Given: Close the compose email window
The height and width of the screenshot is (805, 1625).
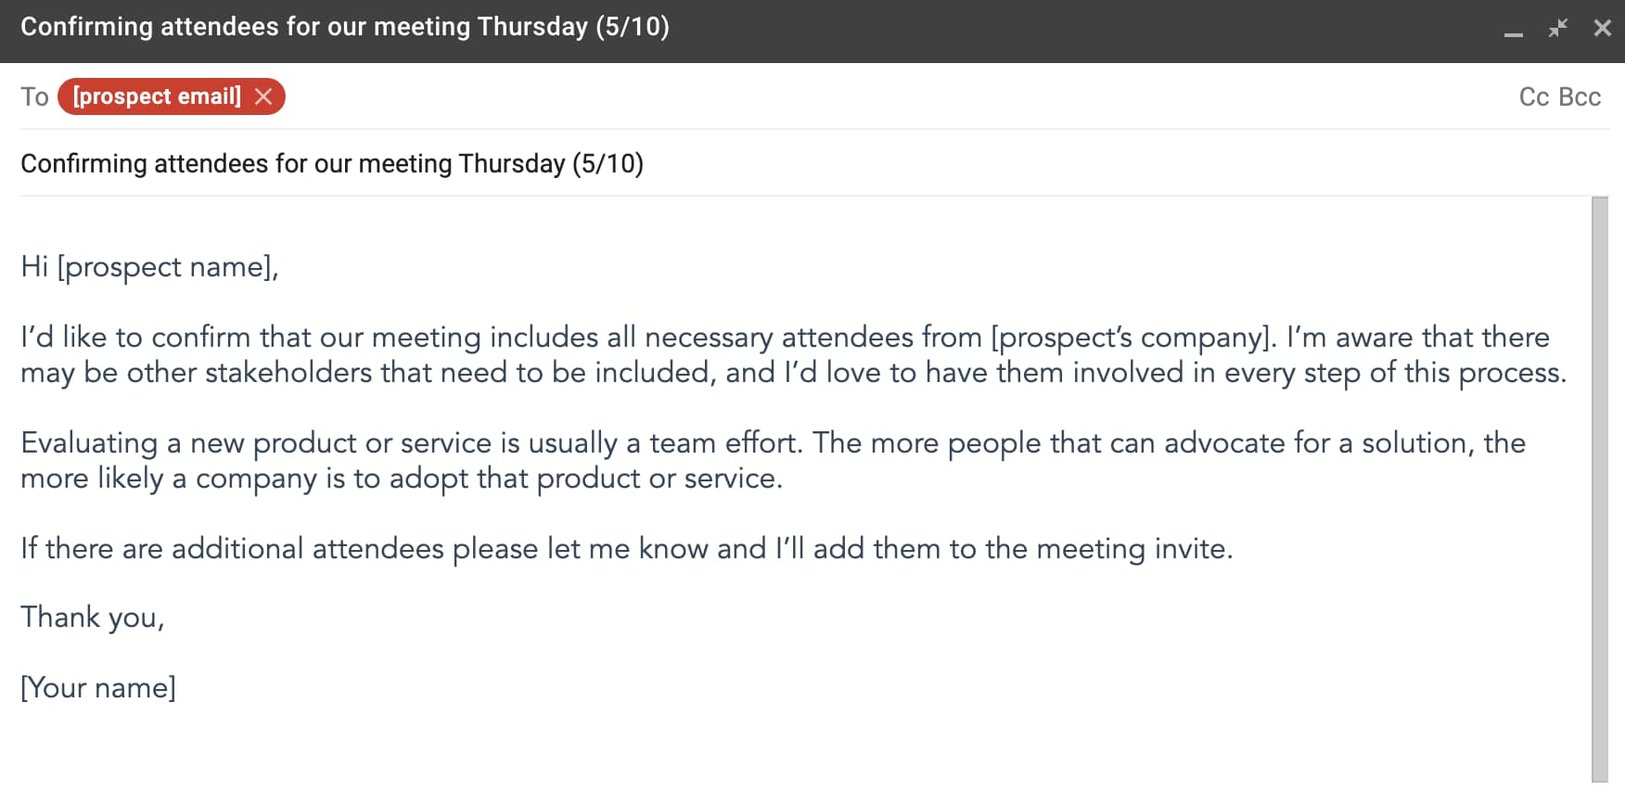Looking at the screenshot, I should pyautogui.click(x=1602, y=28).
